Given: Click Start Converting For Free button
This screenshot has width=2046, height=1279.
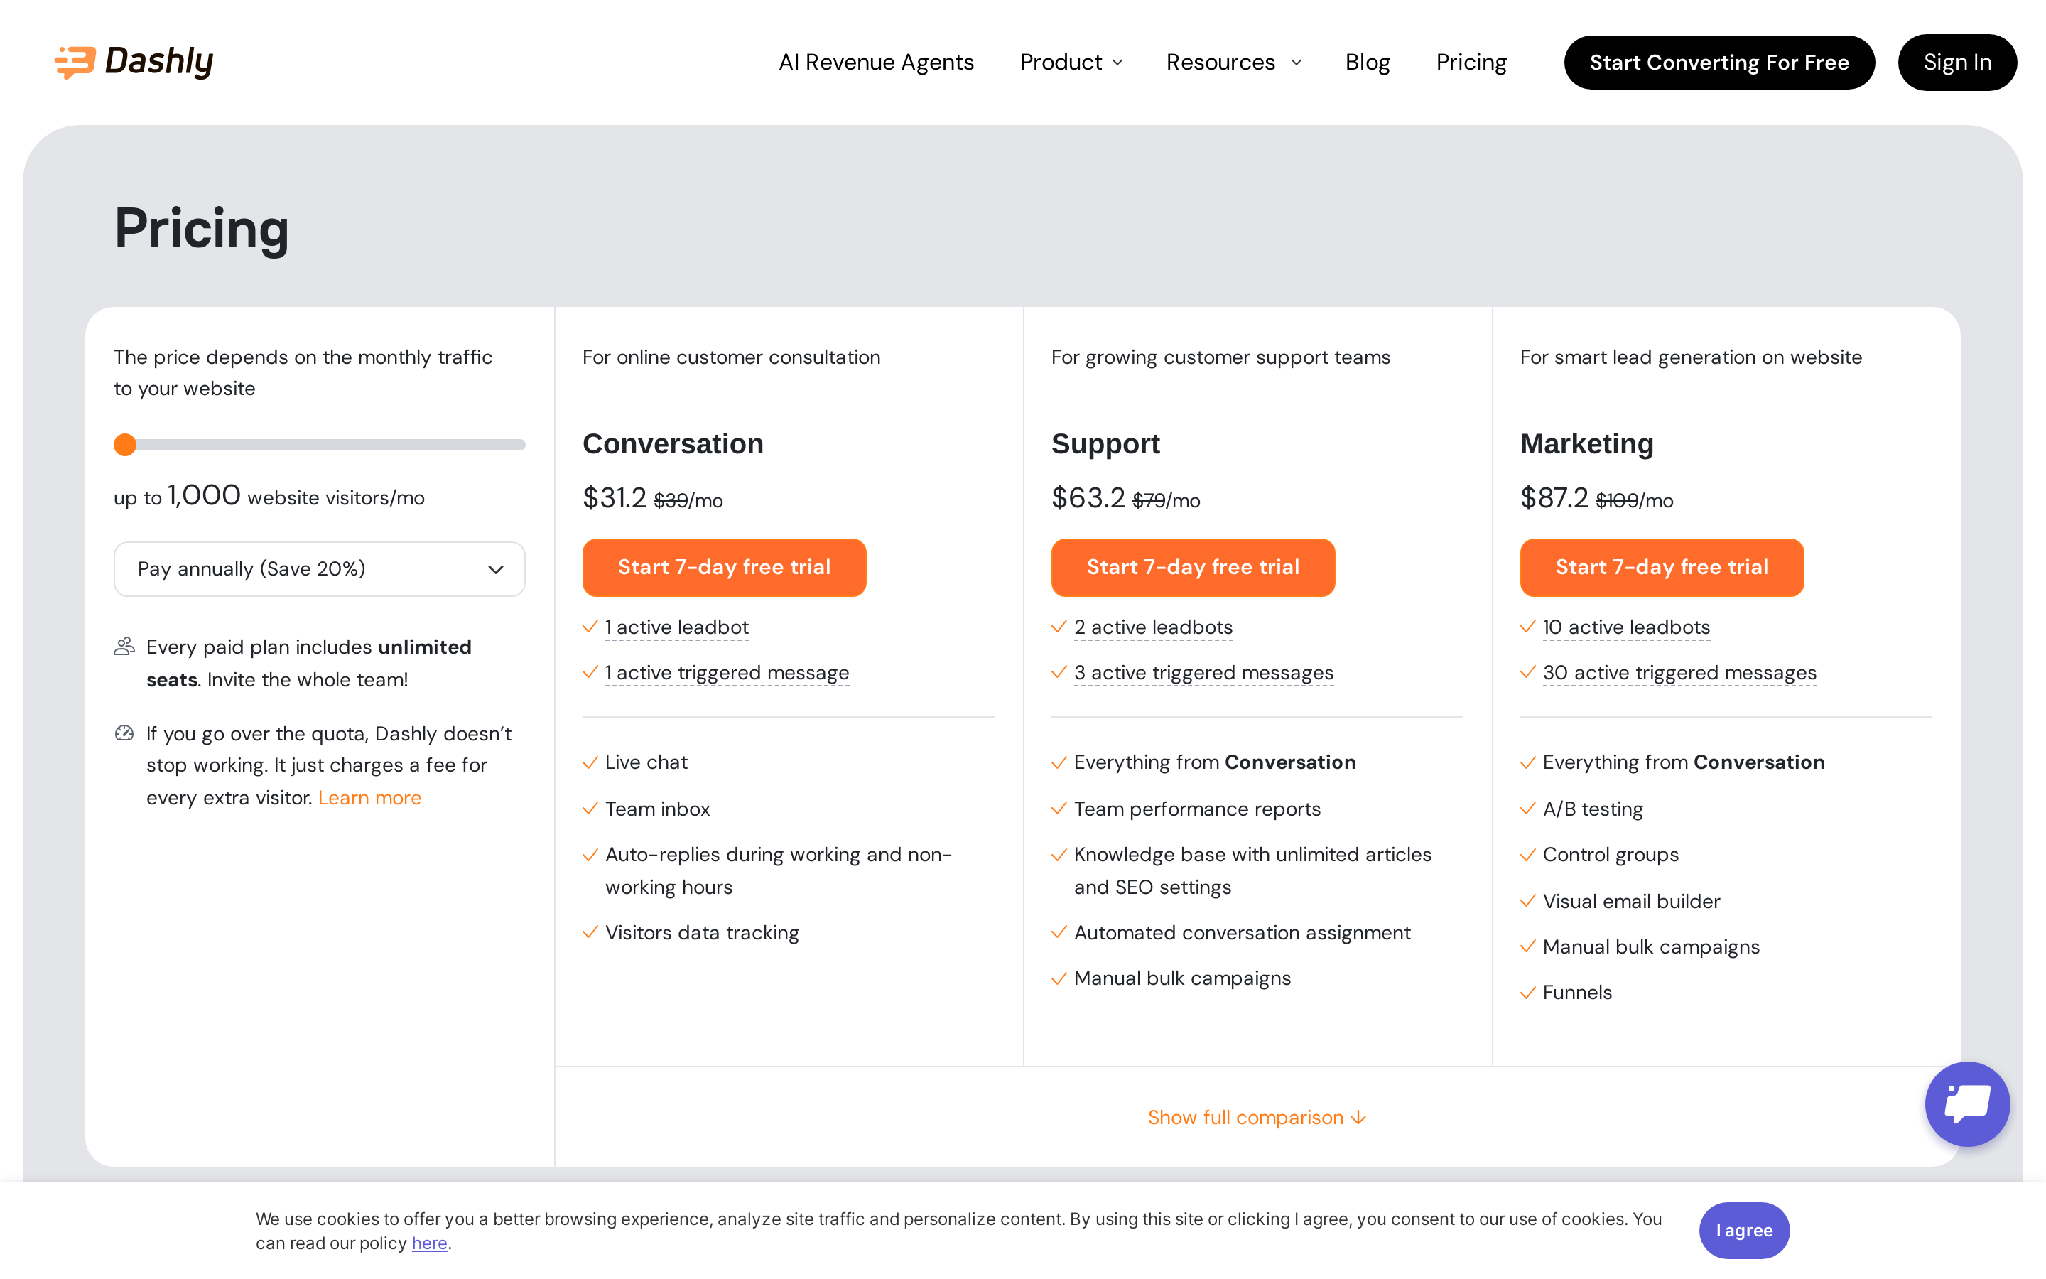Looking at the screenshot, I should [x=1719, y=63].
